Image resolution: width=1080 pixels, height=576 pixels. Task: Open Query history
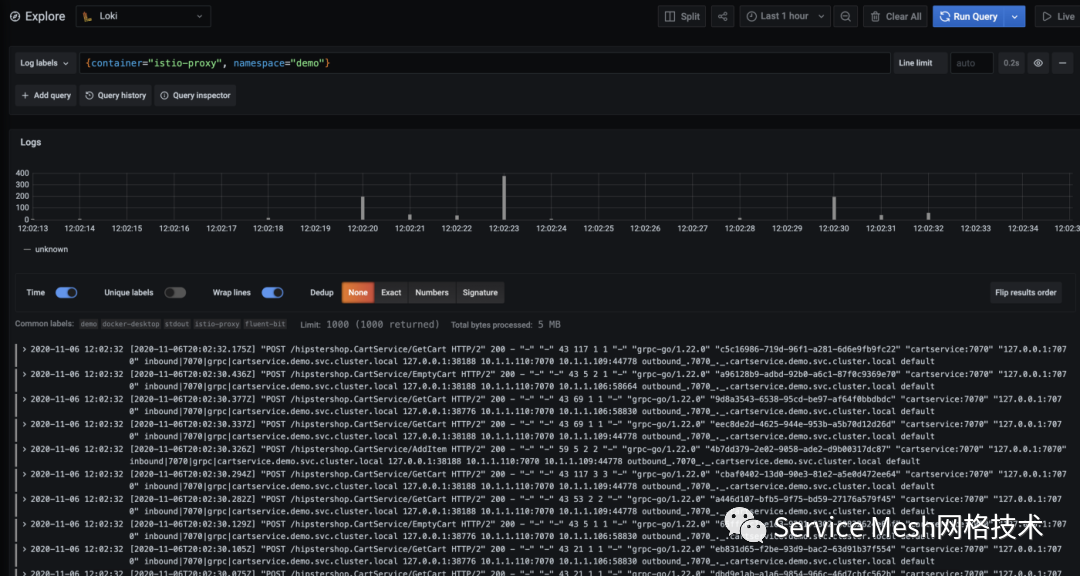coord(115,96)
